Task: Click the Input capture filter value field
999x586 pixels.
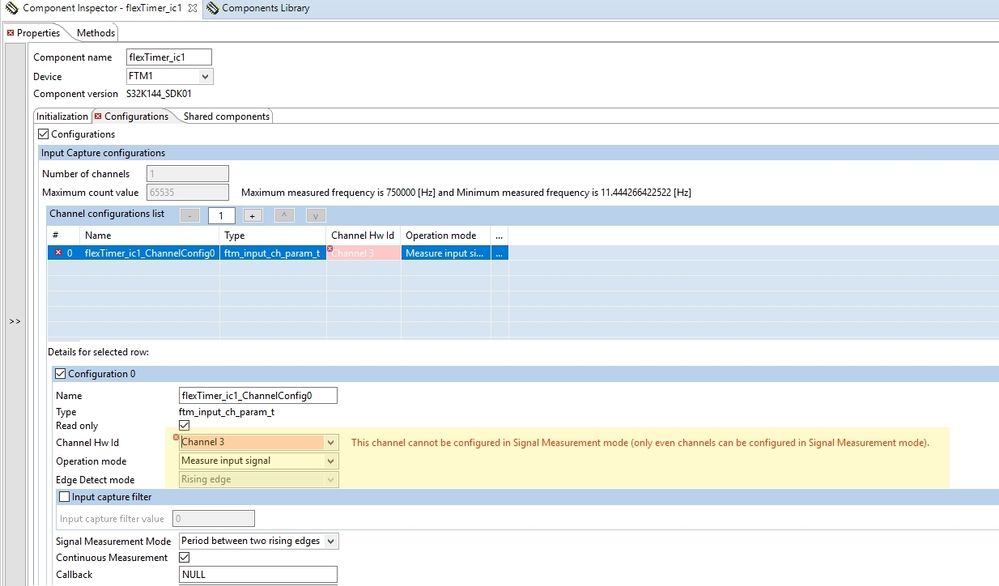Action: point(213,518)
